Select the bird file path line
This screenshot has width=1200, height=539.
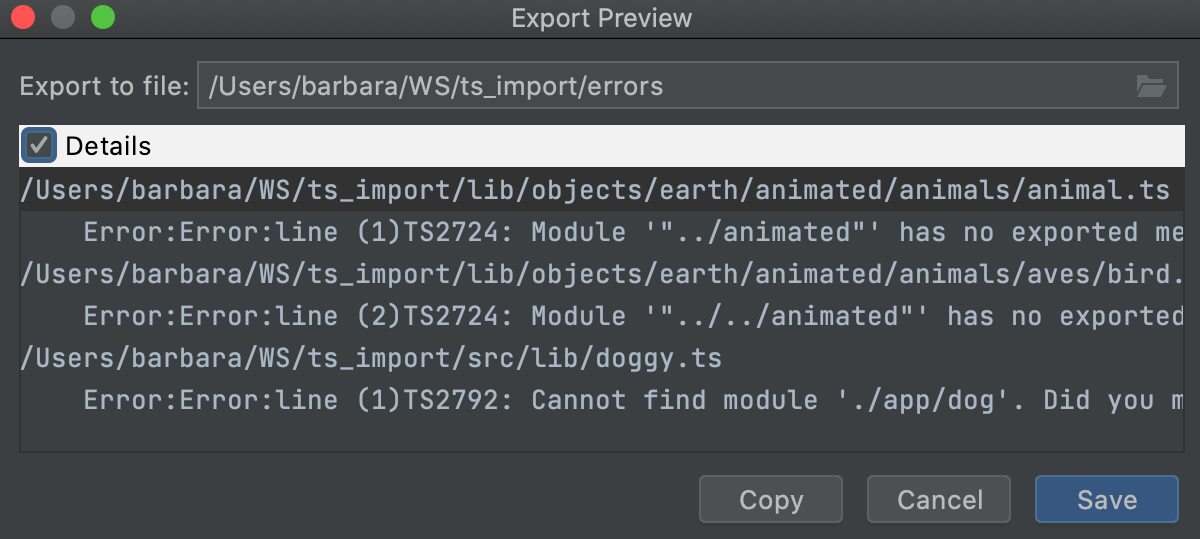[594, 274]
